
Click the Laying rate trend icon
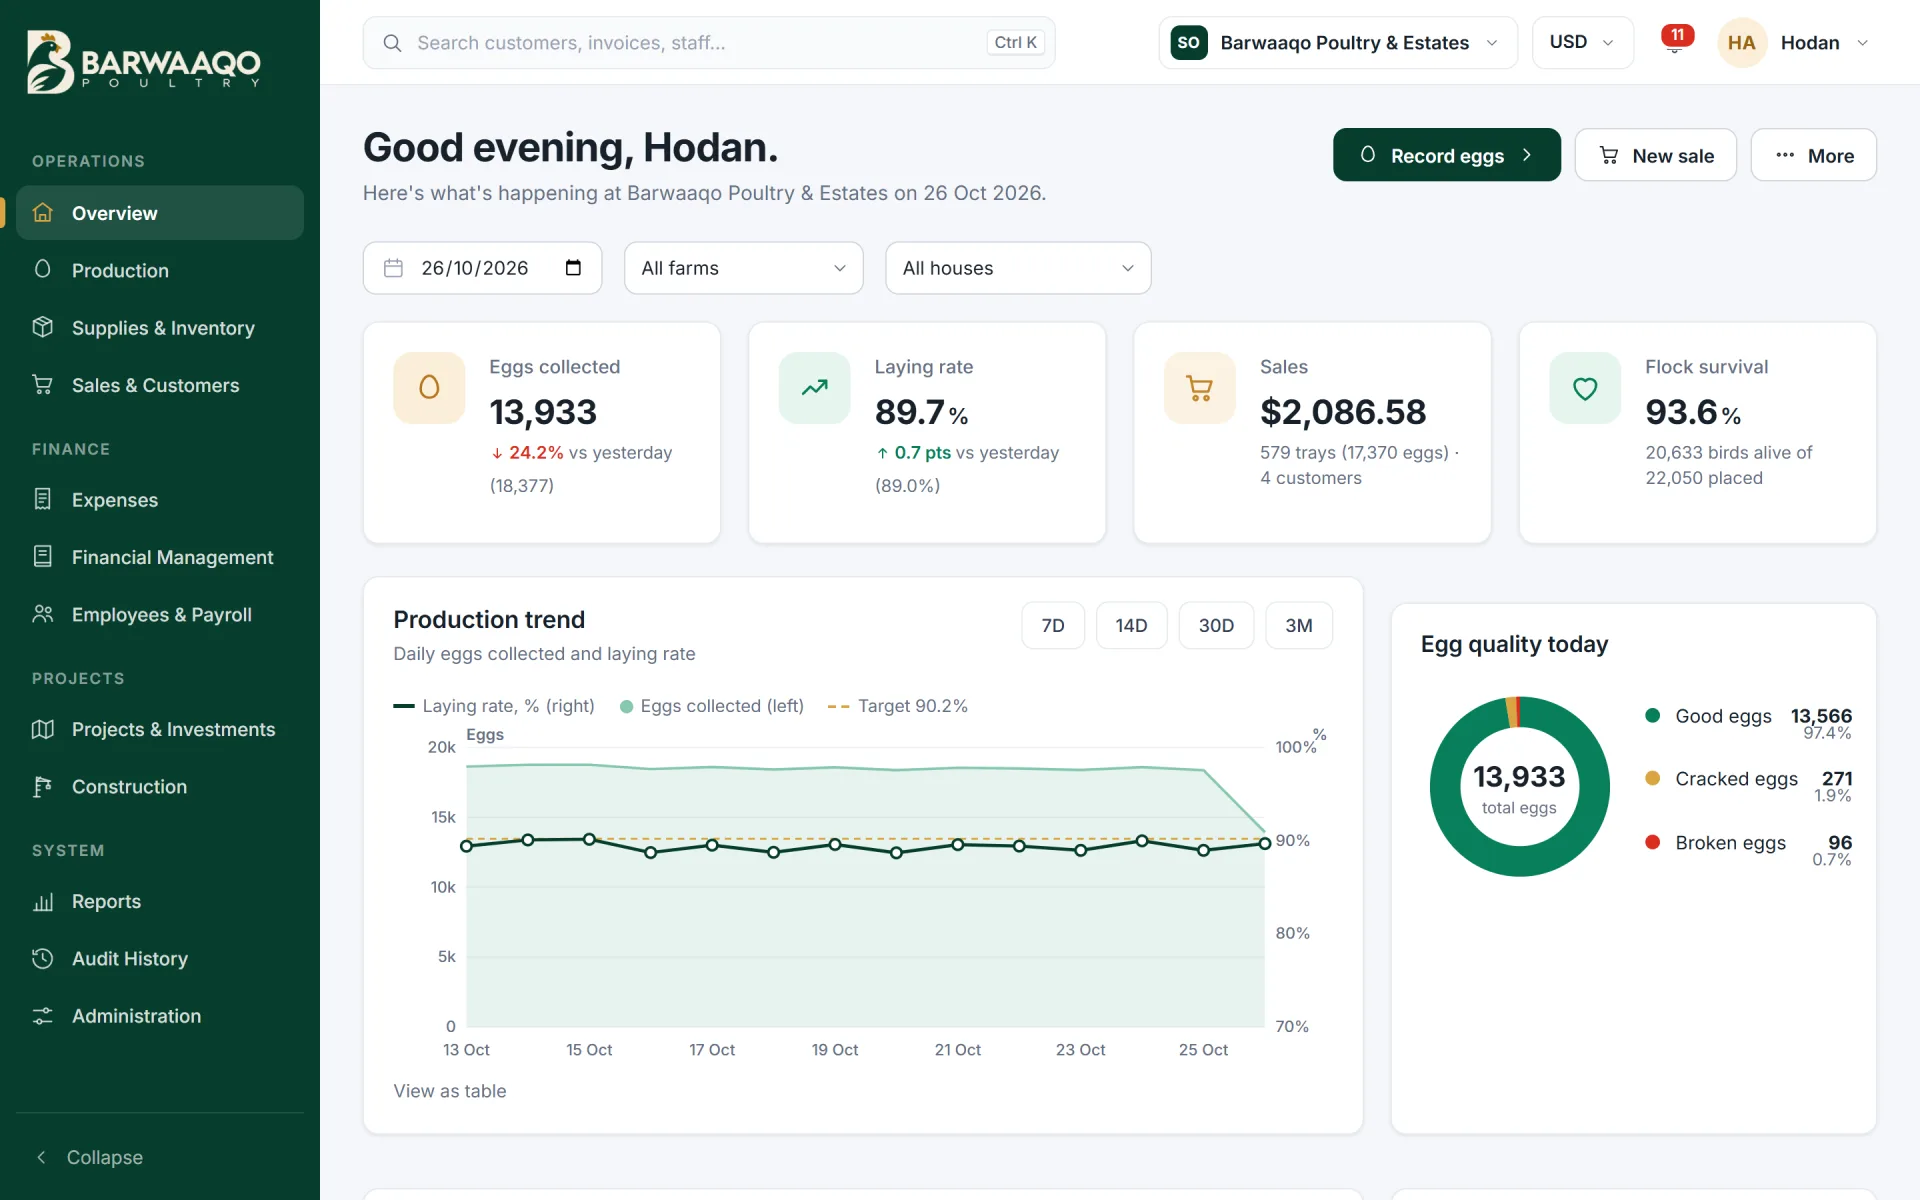[x=815, y=388]
